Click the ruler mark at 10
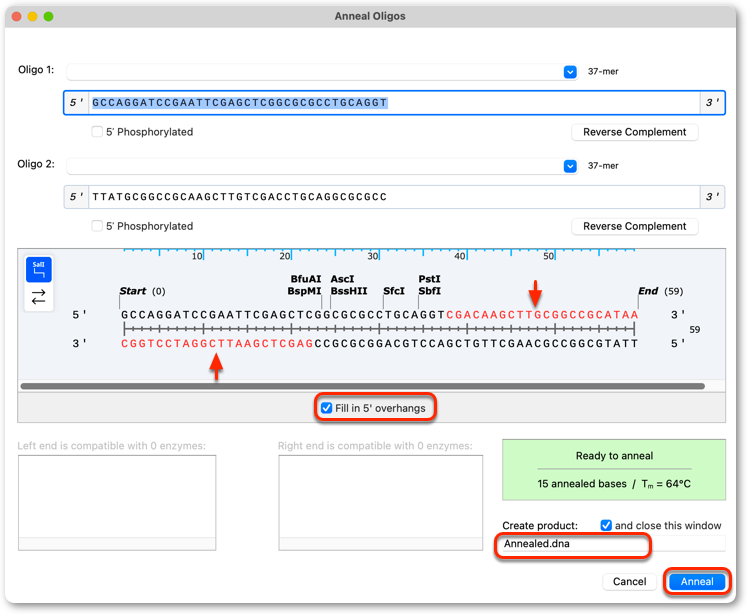Image resolution: width=747 pixels, height=614 pixels. coord(198,256)
